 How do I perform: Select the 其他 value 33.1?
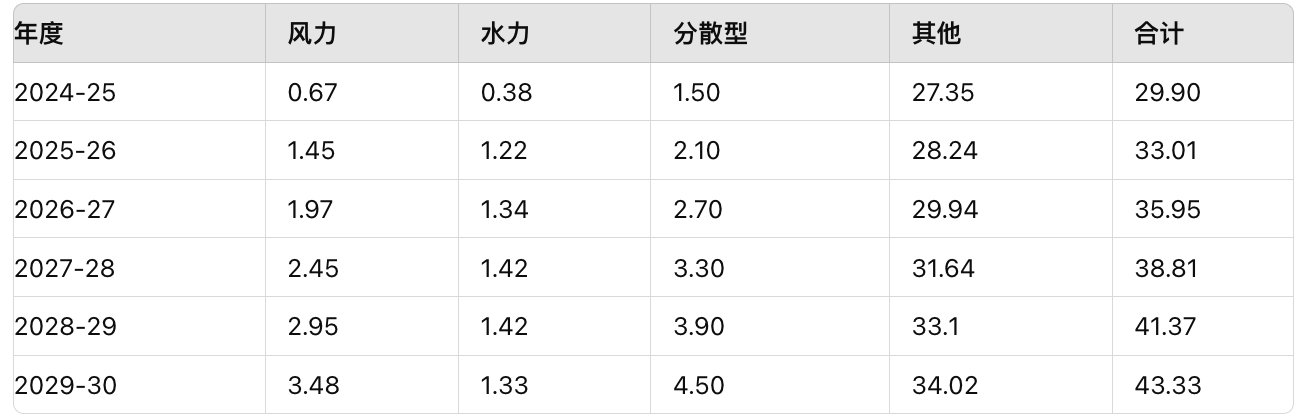[x=935, y=327]
